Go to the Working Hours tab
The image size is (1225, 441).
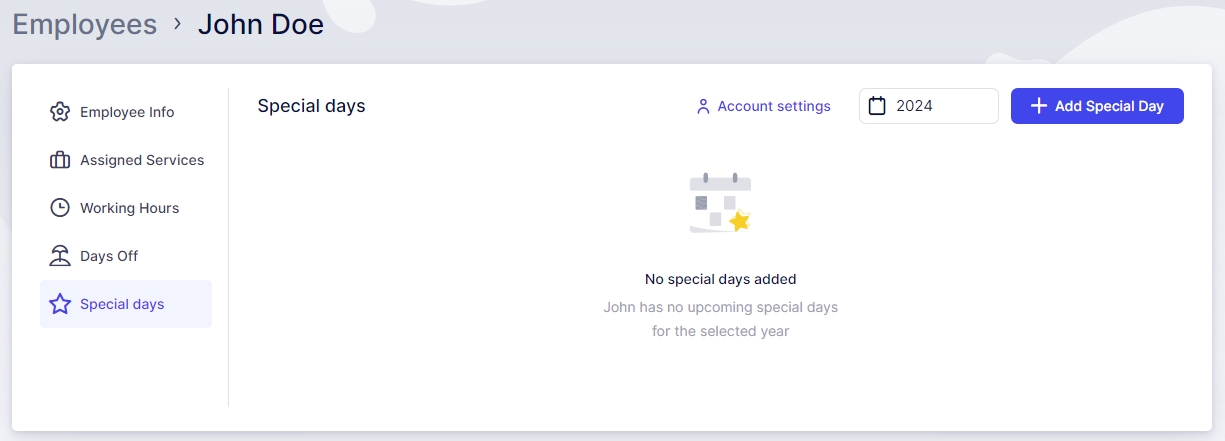point(130,208)
